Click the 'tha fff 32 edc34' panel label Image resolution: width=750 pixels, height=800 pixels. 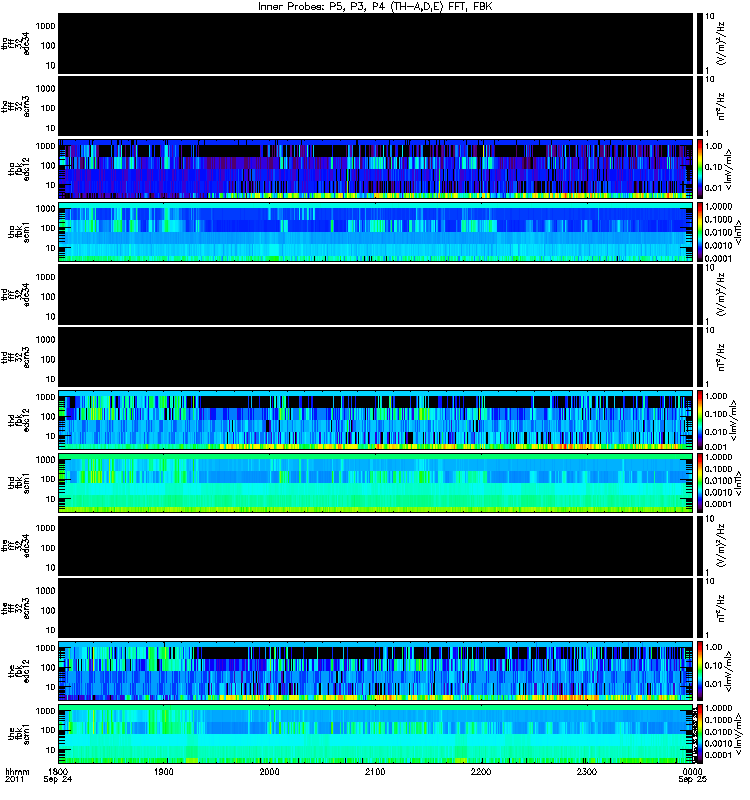(16, 43)
